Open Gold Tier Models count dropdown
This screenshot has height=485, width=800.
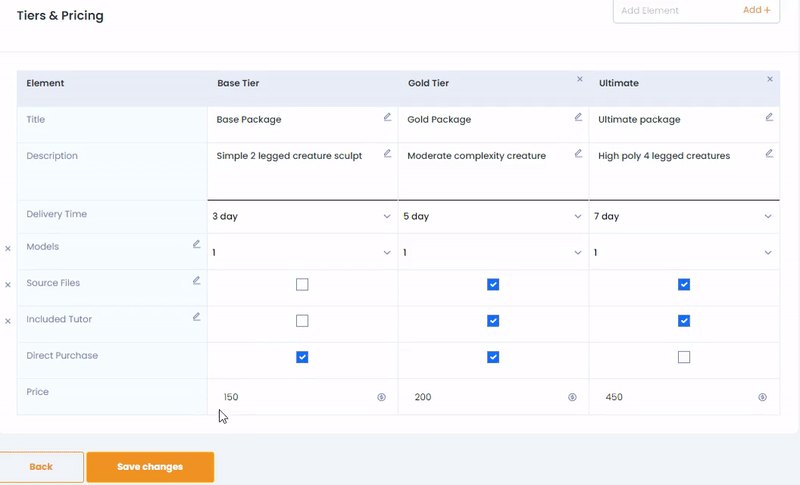(x=493, y=252)
